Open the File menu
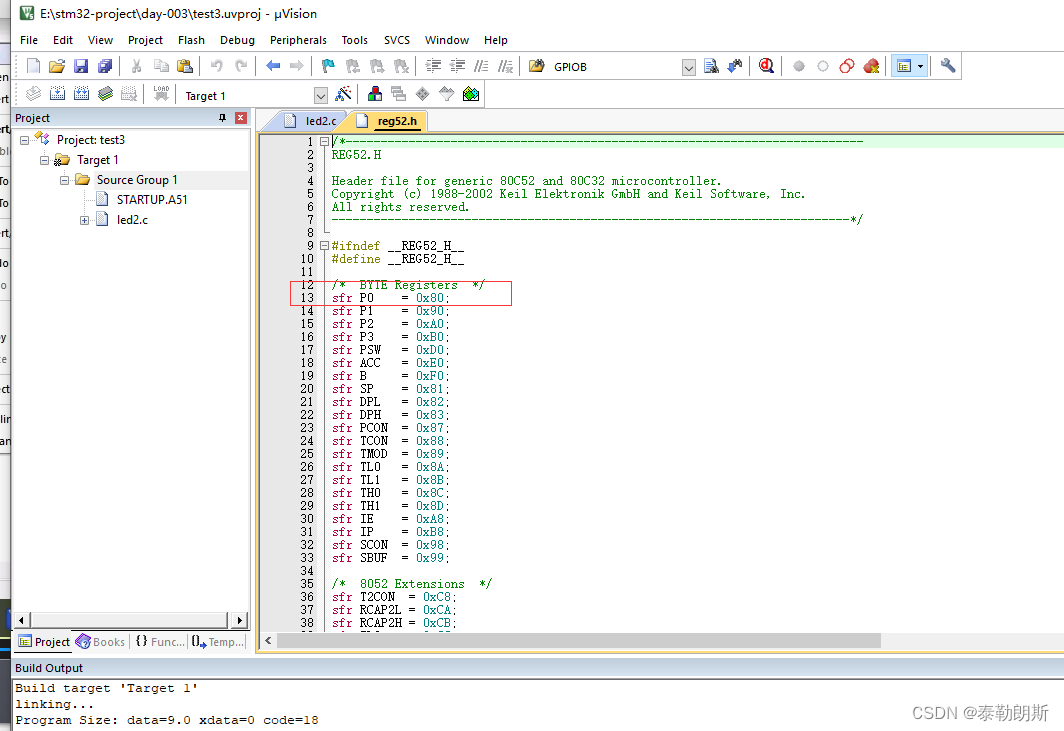The width and height of the screenshot is (1064, 731). (x=29, y=40)
